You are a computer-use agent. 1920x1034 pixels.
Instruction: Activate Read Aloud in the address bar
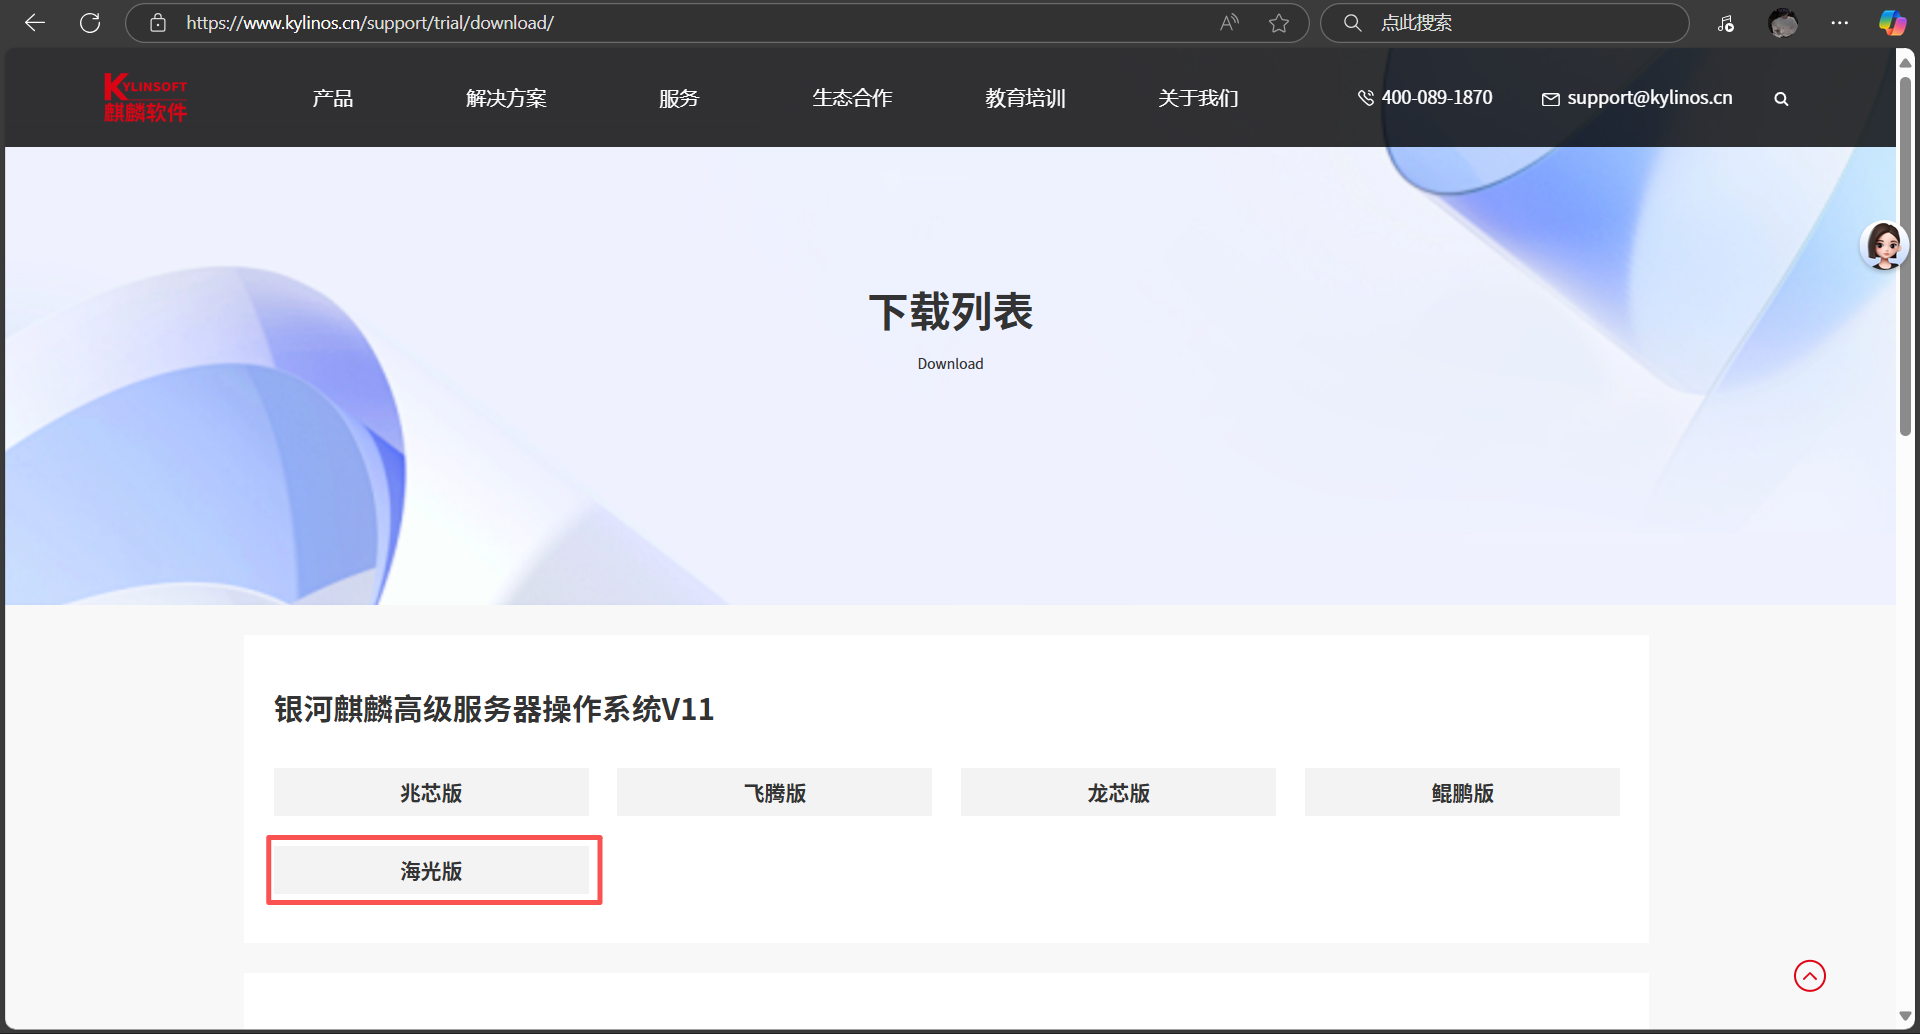1228,22
